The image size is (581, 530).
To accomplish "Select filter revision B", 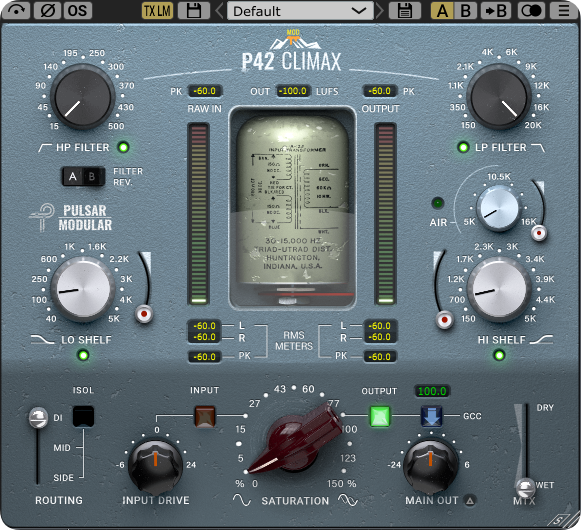I will (93, 176).
